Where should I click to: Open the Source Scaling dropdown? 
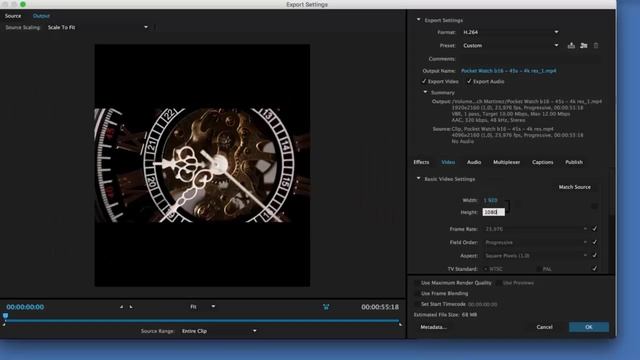click(98, 27)
